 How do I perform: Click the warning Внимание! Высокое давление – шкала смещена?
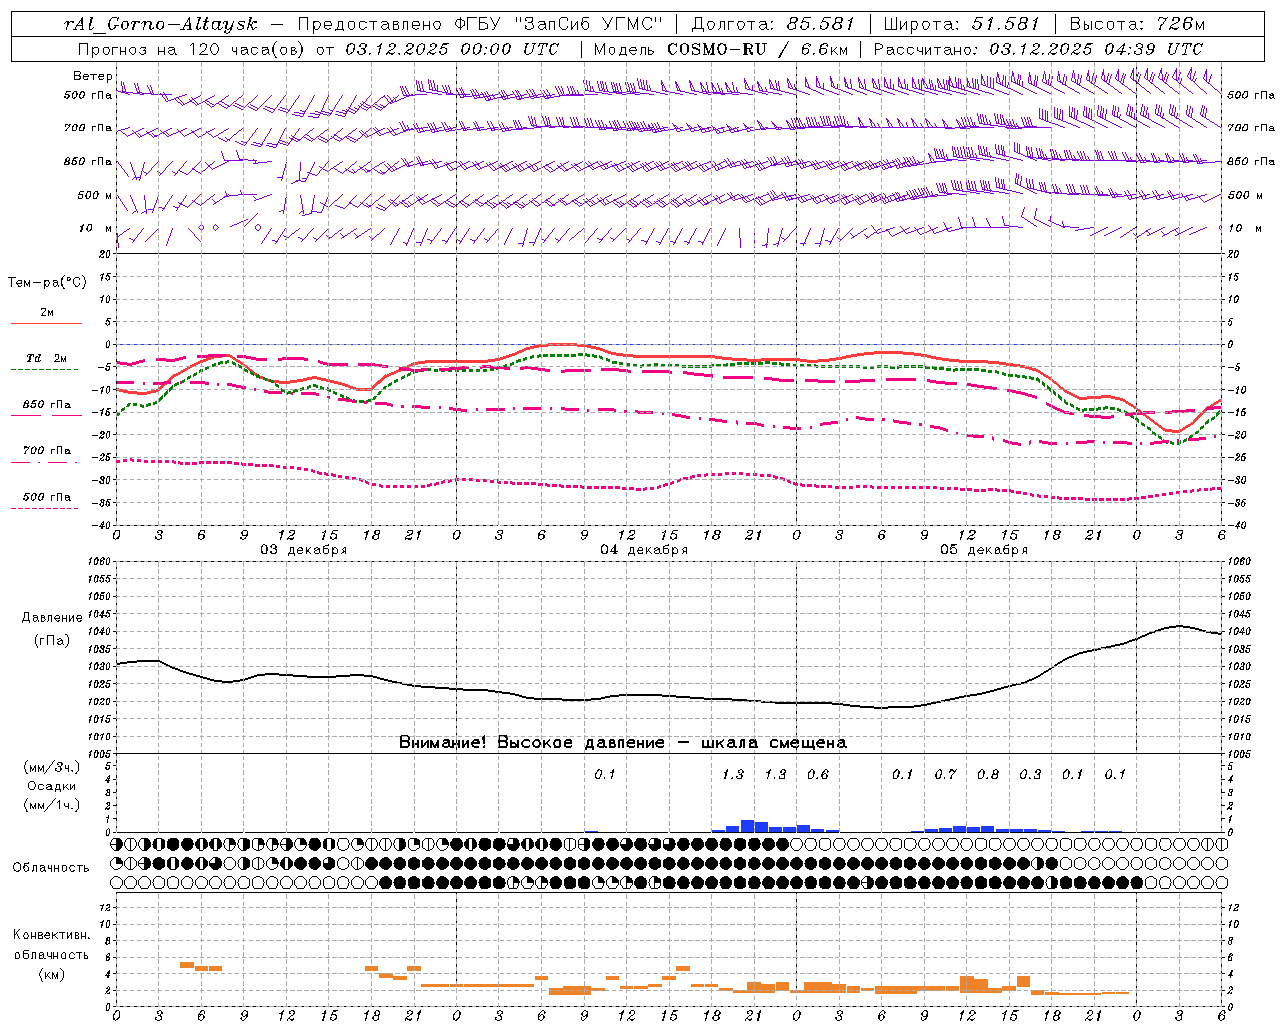point(622,743)
